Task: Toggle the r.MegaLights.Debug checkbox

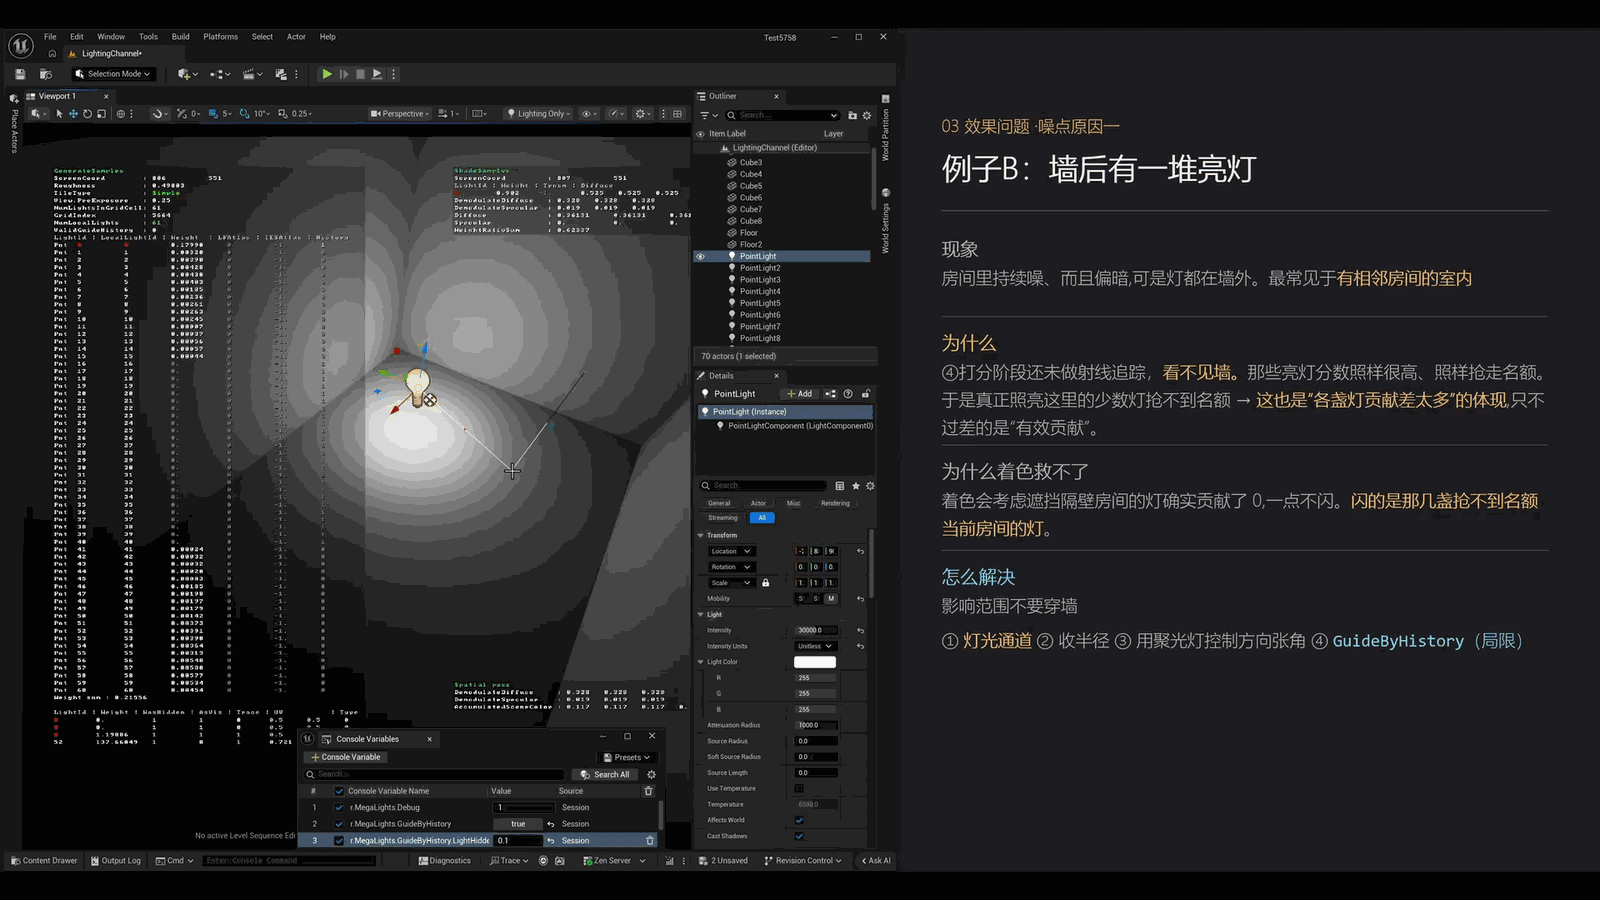Action: (339, 808)
